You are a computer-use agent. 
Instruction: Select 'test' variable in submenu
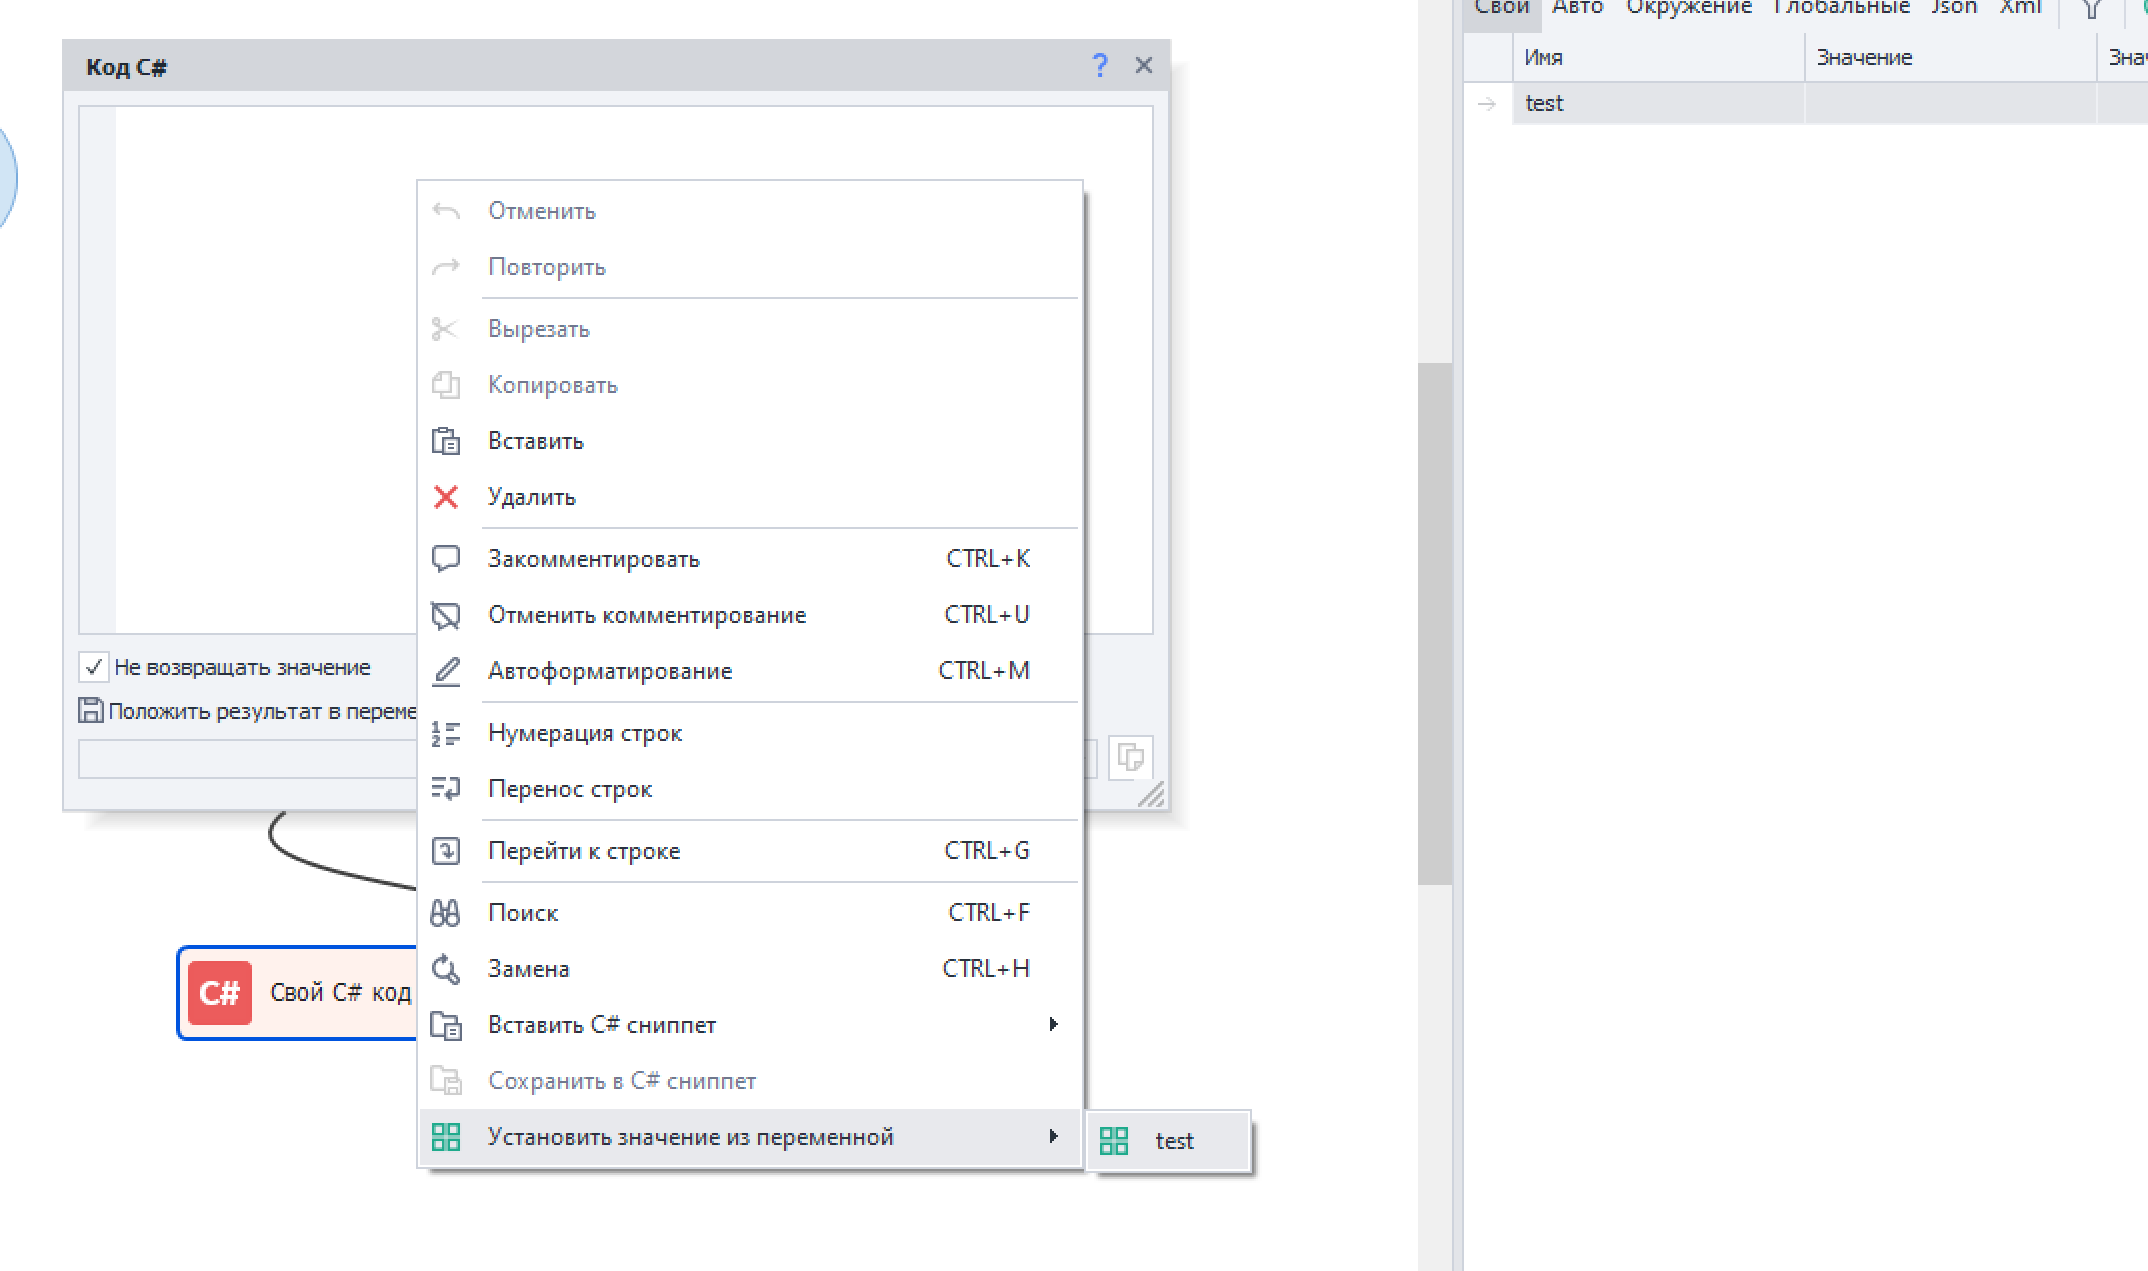click(x=1173, y=1141)
